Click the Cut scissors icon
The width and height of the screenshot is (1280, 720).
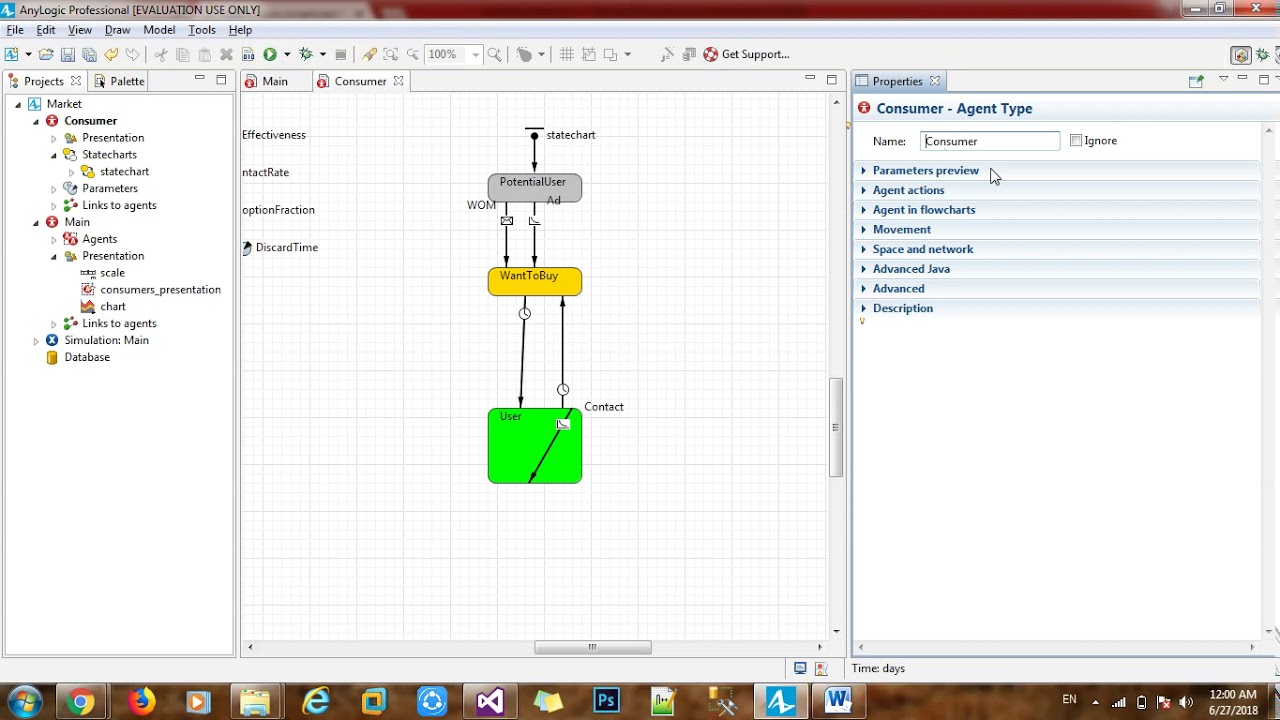click(x=161, y=54)
